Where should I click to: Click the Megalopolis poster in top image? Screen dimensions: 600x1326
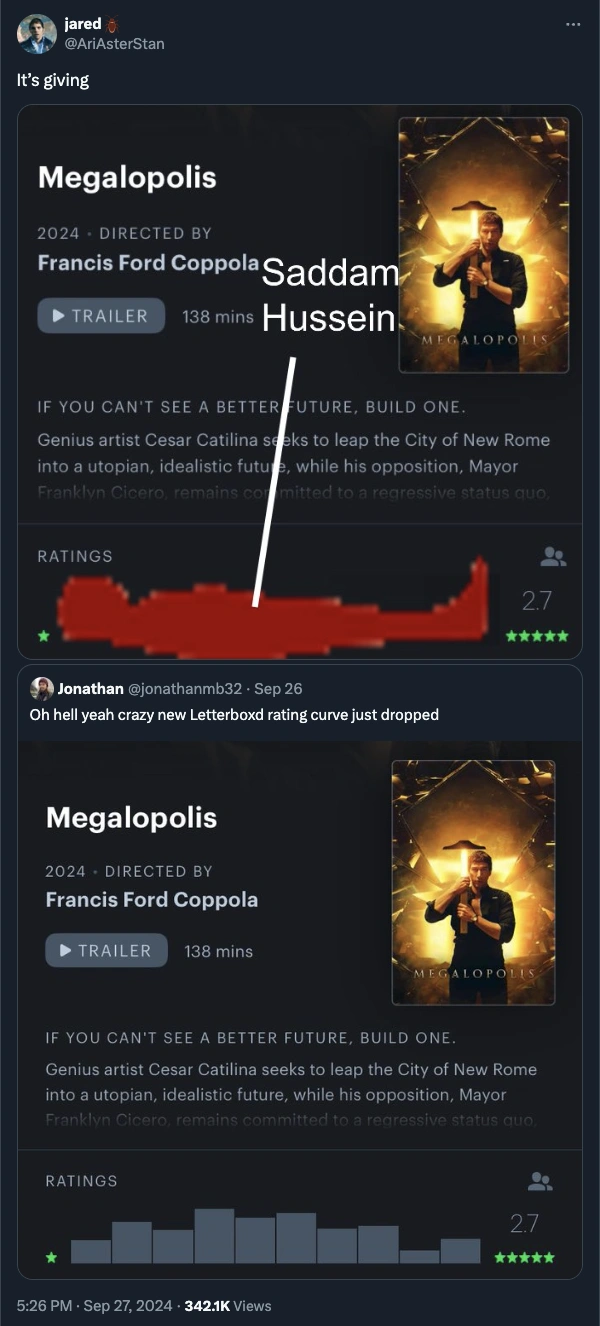coord(484,245)
